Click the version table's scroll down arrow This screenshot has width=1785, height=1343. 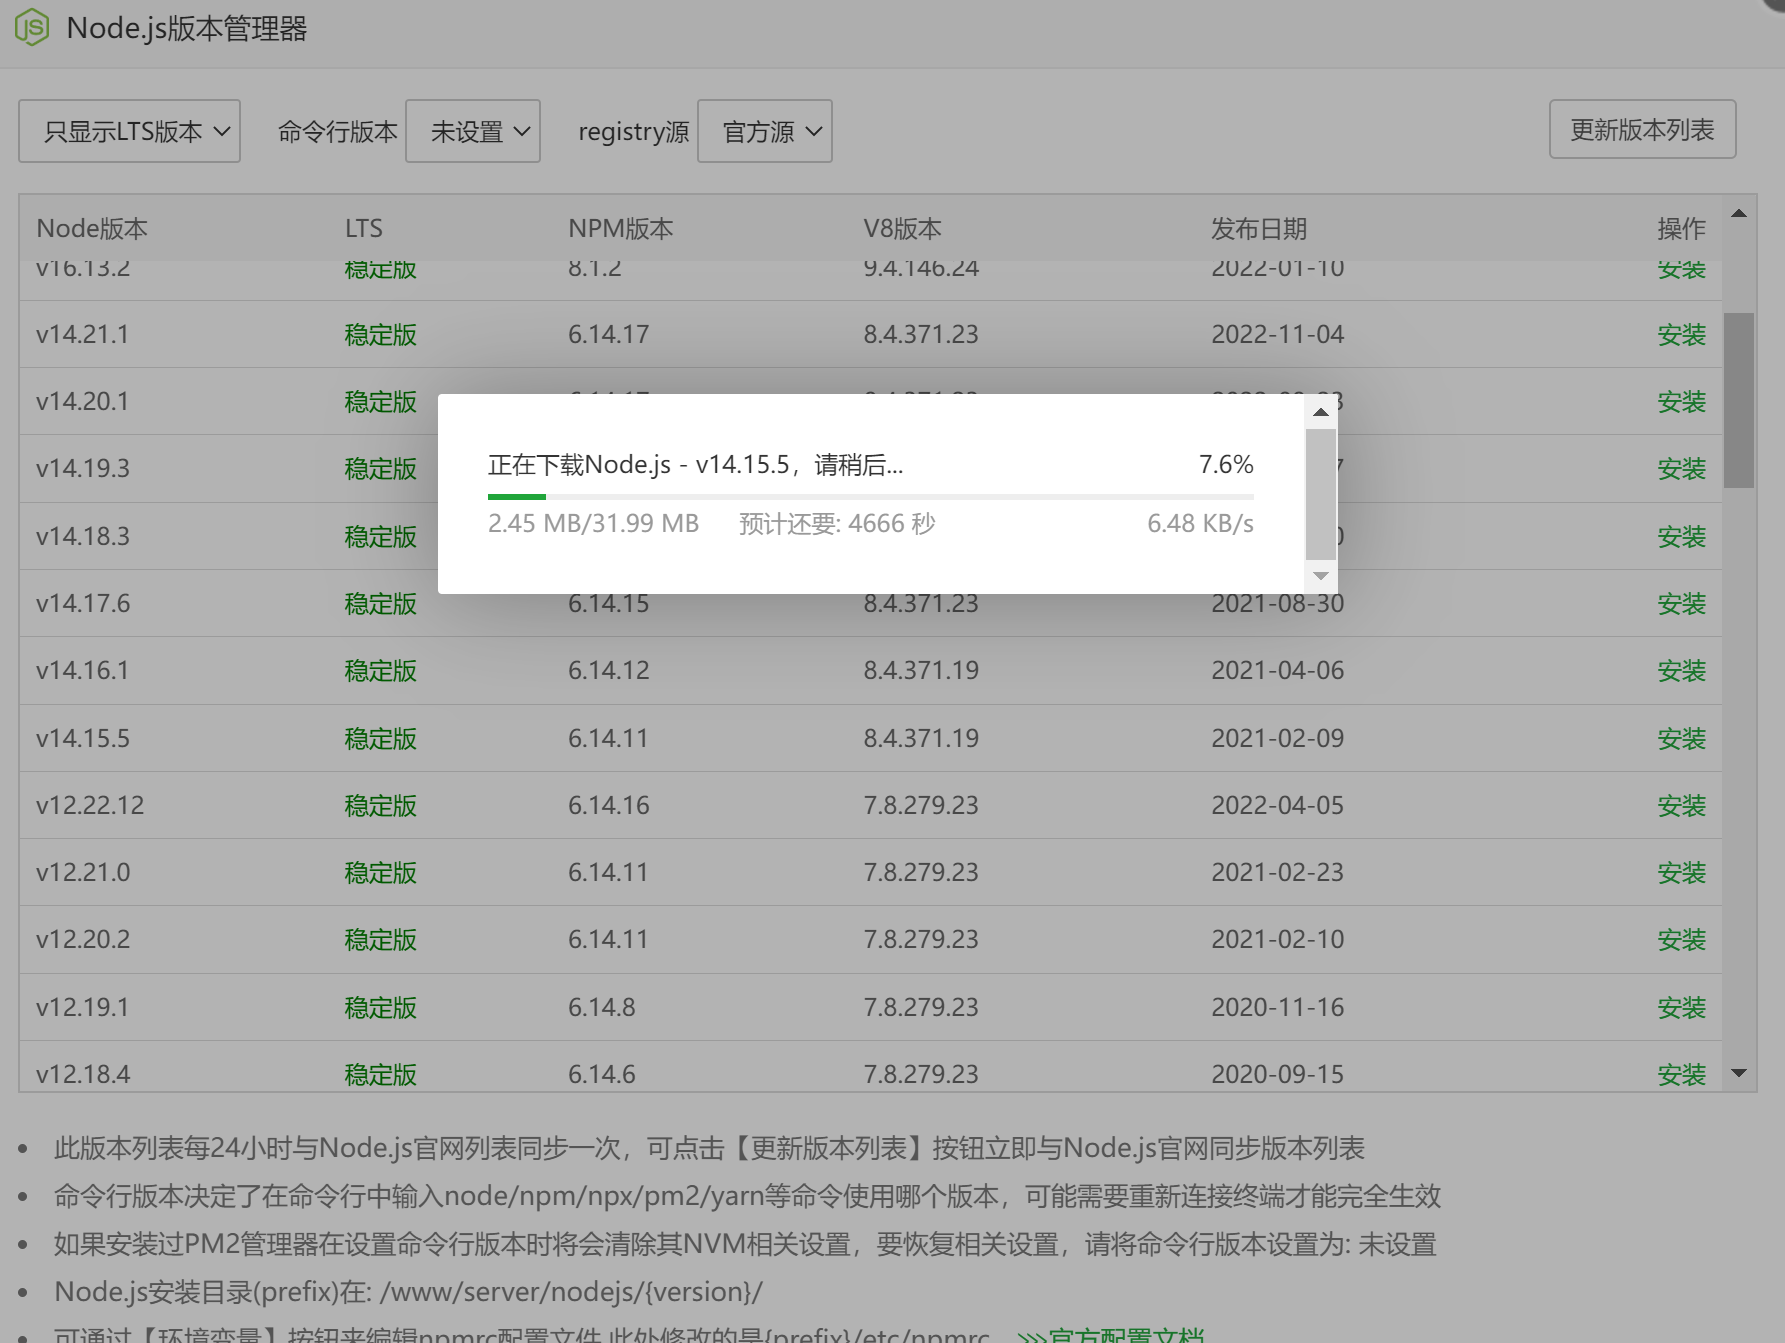pos(1739,1073)
